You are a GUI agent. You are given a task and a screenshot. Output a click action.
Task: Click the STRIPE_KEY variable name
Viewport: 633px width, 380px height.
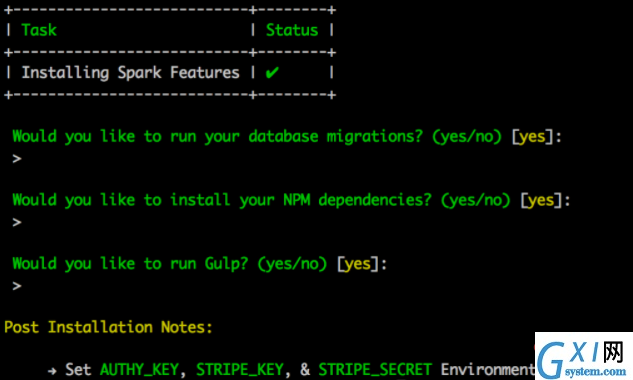(240, 370)
